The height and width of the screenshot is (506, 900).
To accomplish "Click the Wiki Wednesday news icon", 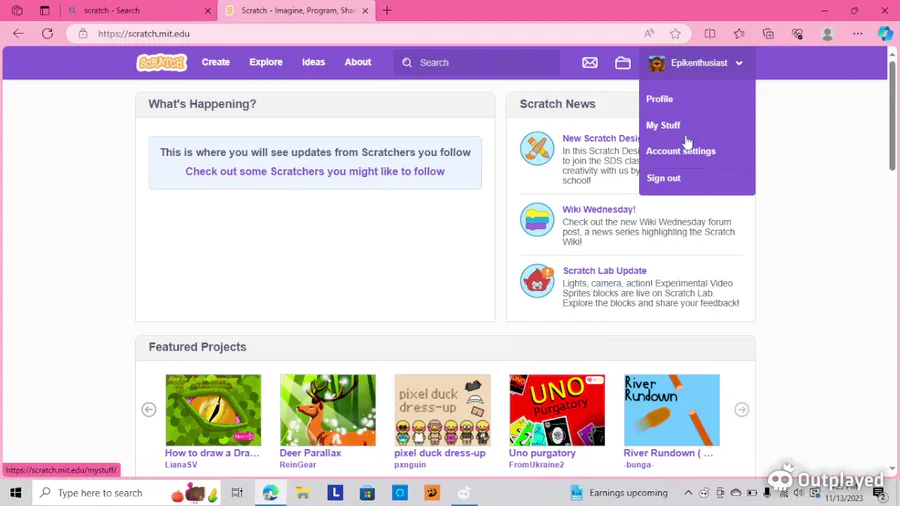I will [x=537, y=220].
